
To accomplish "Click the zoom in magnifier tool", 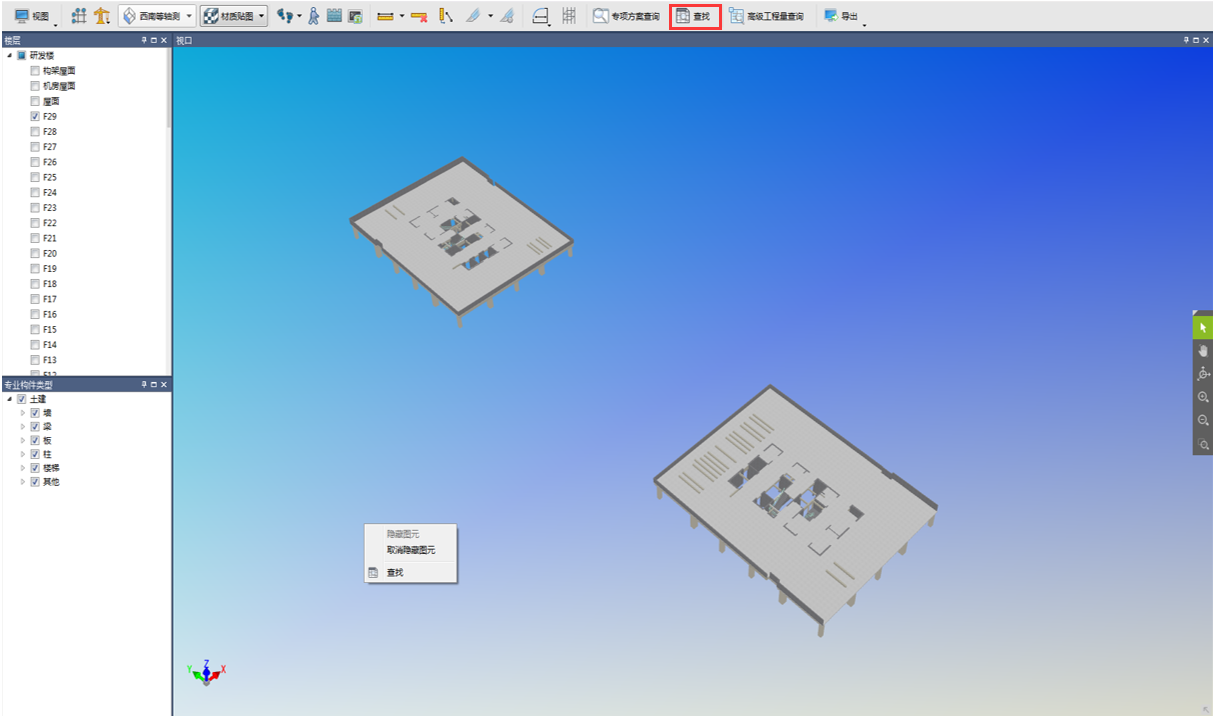I will [1203, 398].
